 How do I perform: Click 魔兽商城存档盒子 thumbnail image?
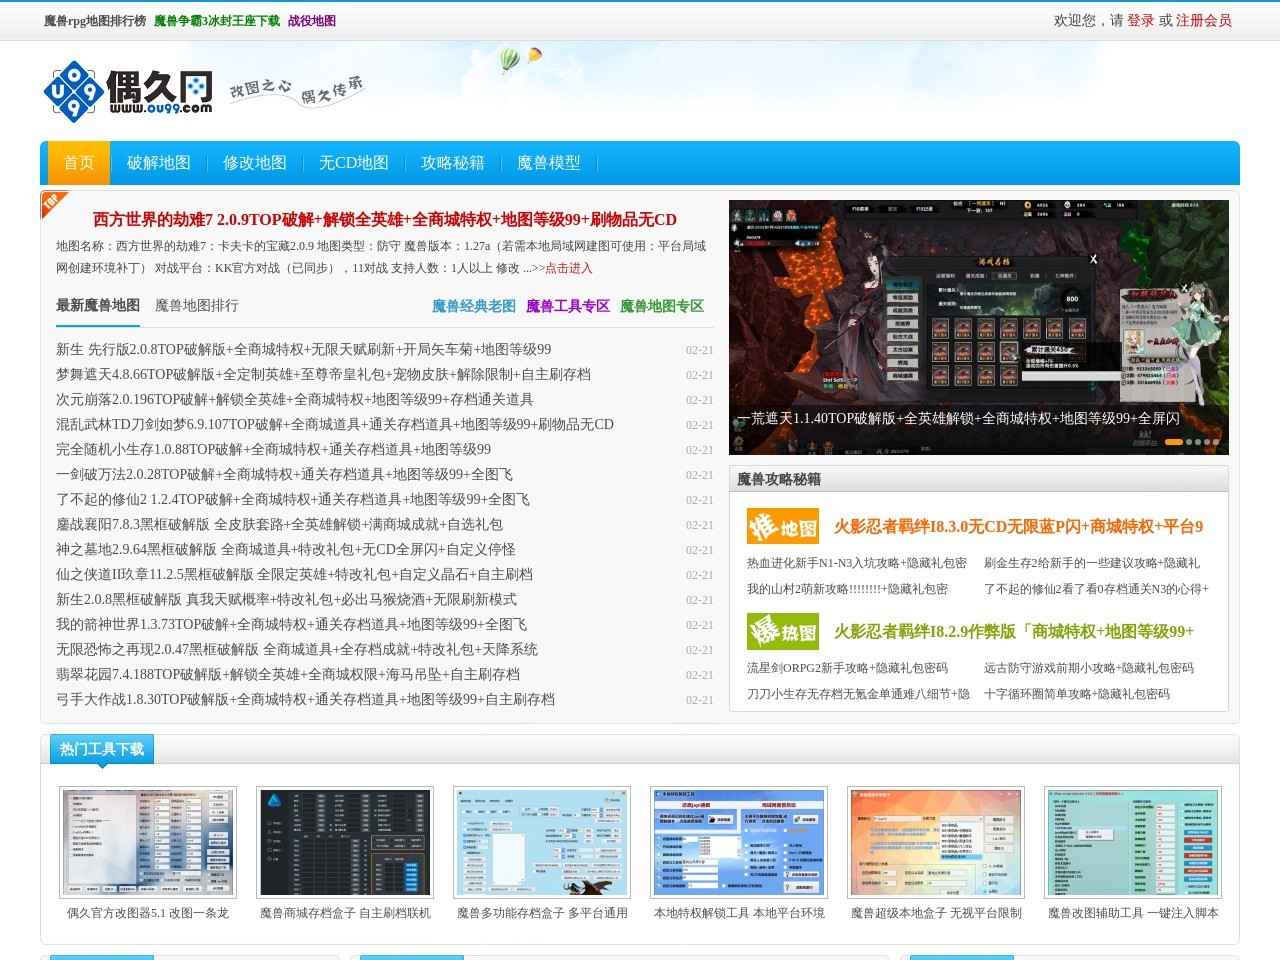point(345,843)
